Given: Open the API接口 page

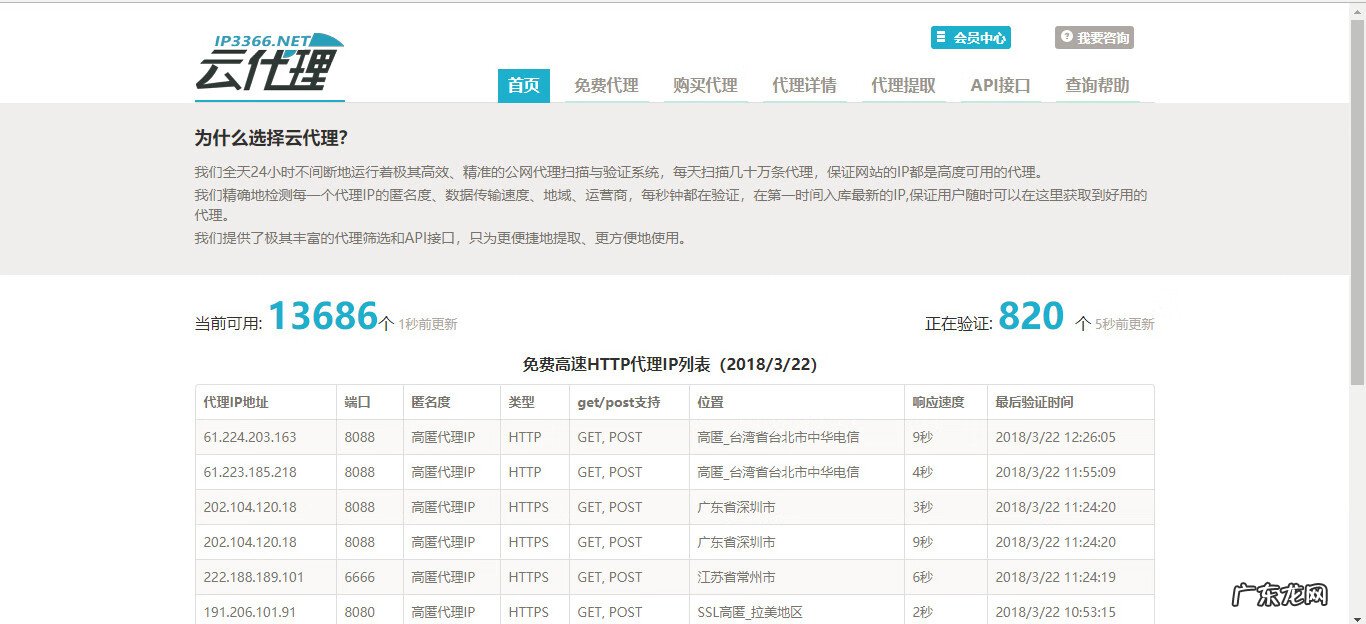Looking at the screenshot, I should 1000,85.
